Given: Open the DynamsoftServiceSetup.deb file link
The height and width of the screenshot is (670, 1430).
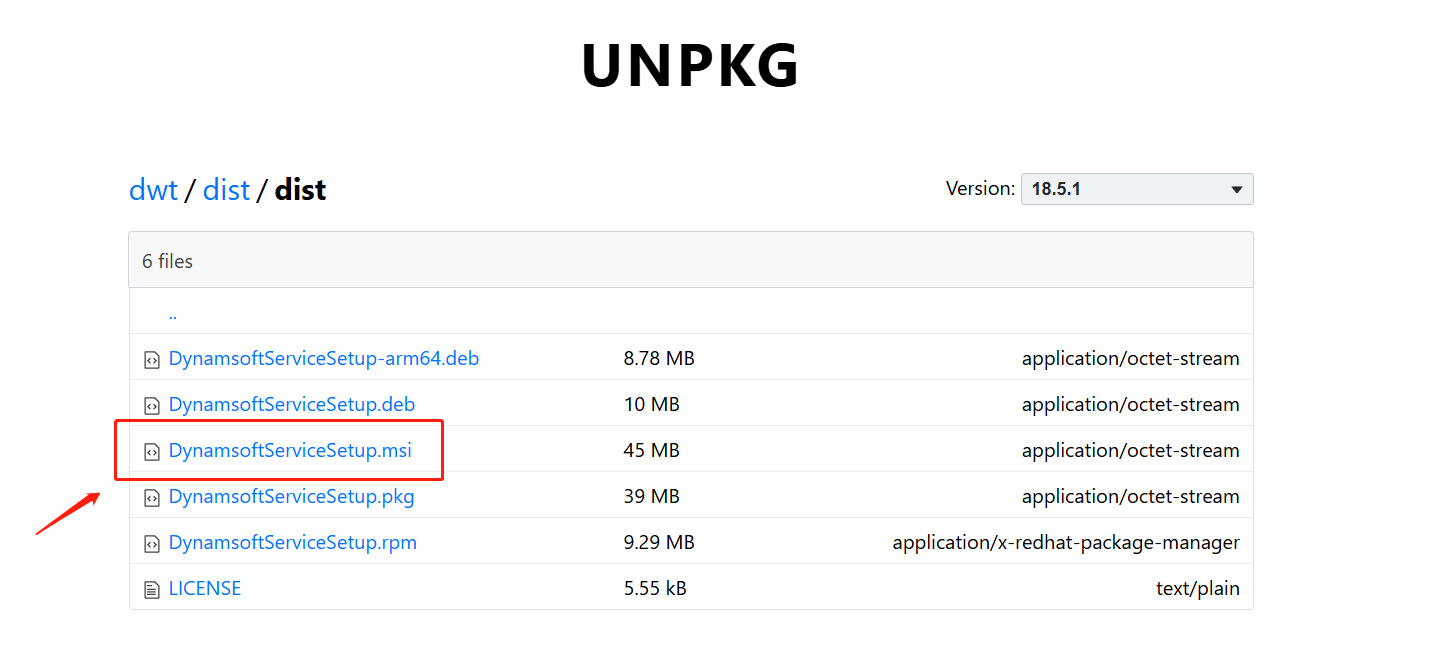Looking at the screenshot, I should 291,404.
